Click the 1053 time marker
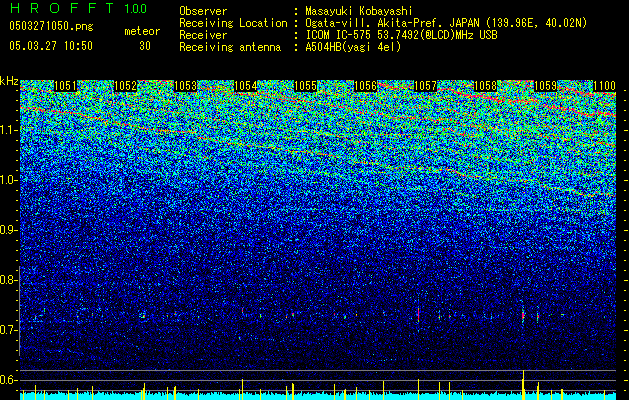The width and height of the screenshot is (629, 400). point(186,86)
